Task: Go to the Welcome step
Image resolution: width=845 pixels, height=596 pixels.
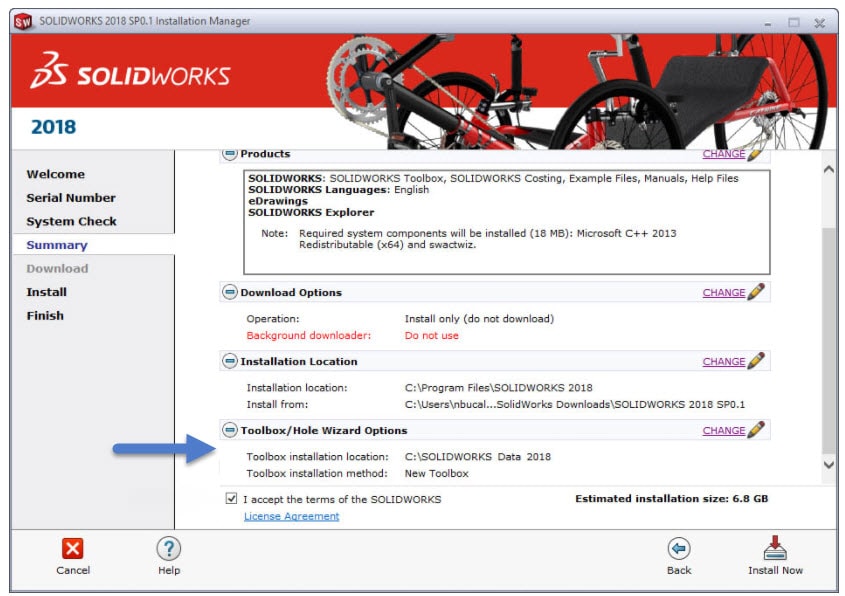Action: click(56, 174)
